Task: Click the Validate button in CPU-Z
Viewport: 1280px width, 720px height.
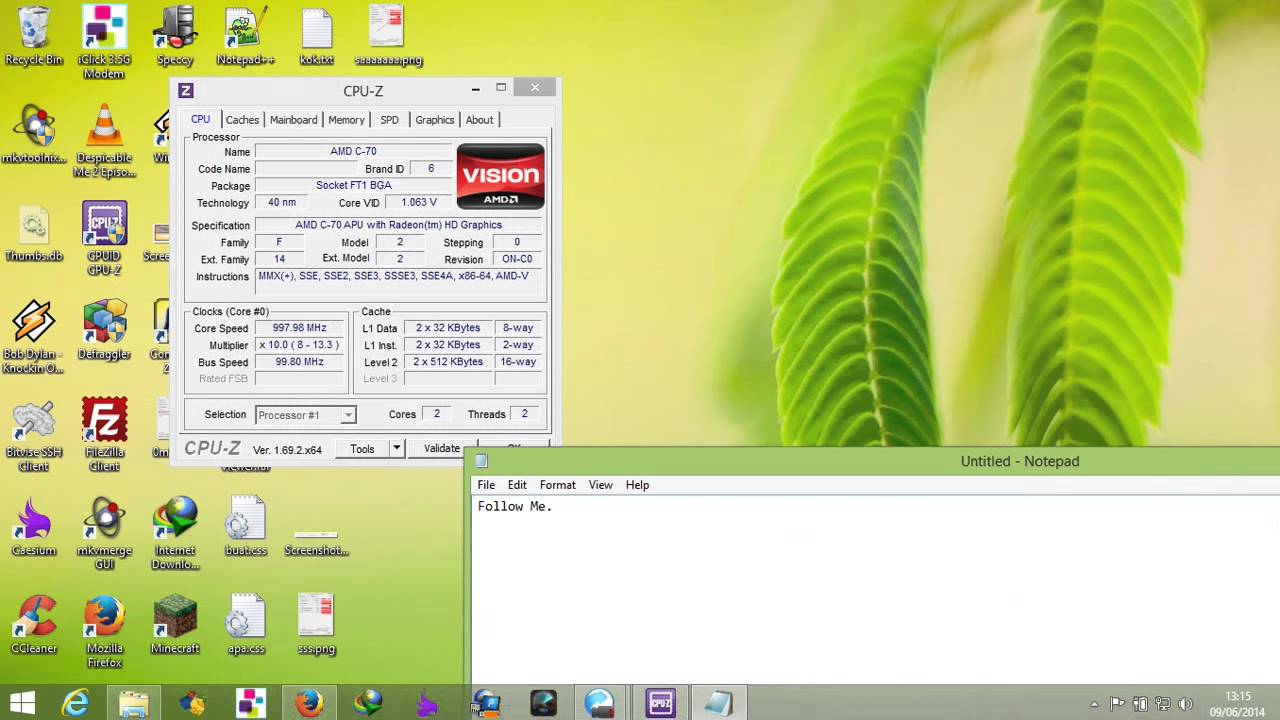Action: pos(441,449)
